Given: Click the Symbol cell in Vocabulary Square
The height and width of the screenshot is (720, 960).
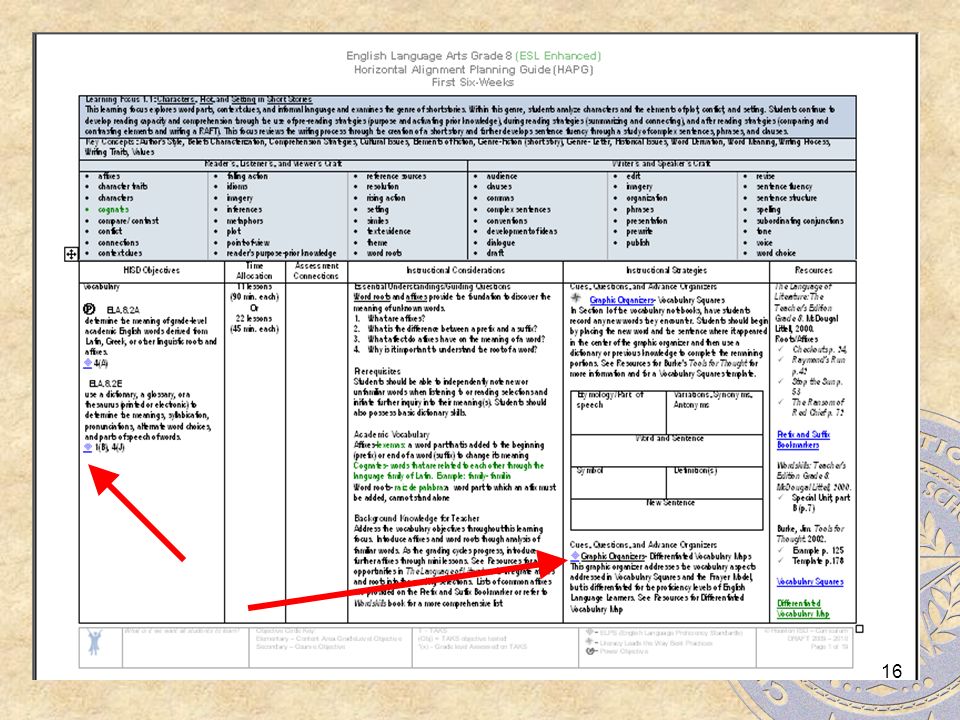Looking at the screenshot, I should click(x=618, y=482).
